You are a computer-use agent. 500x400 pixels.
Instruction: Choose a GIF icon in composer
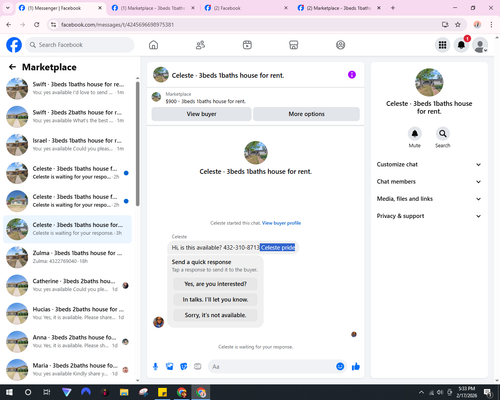(197, 367)
